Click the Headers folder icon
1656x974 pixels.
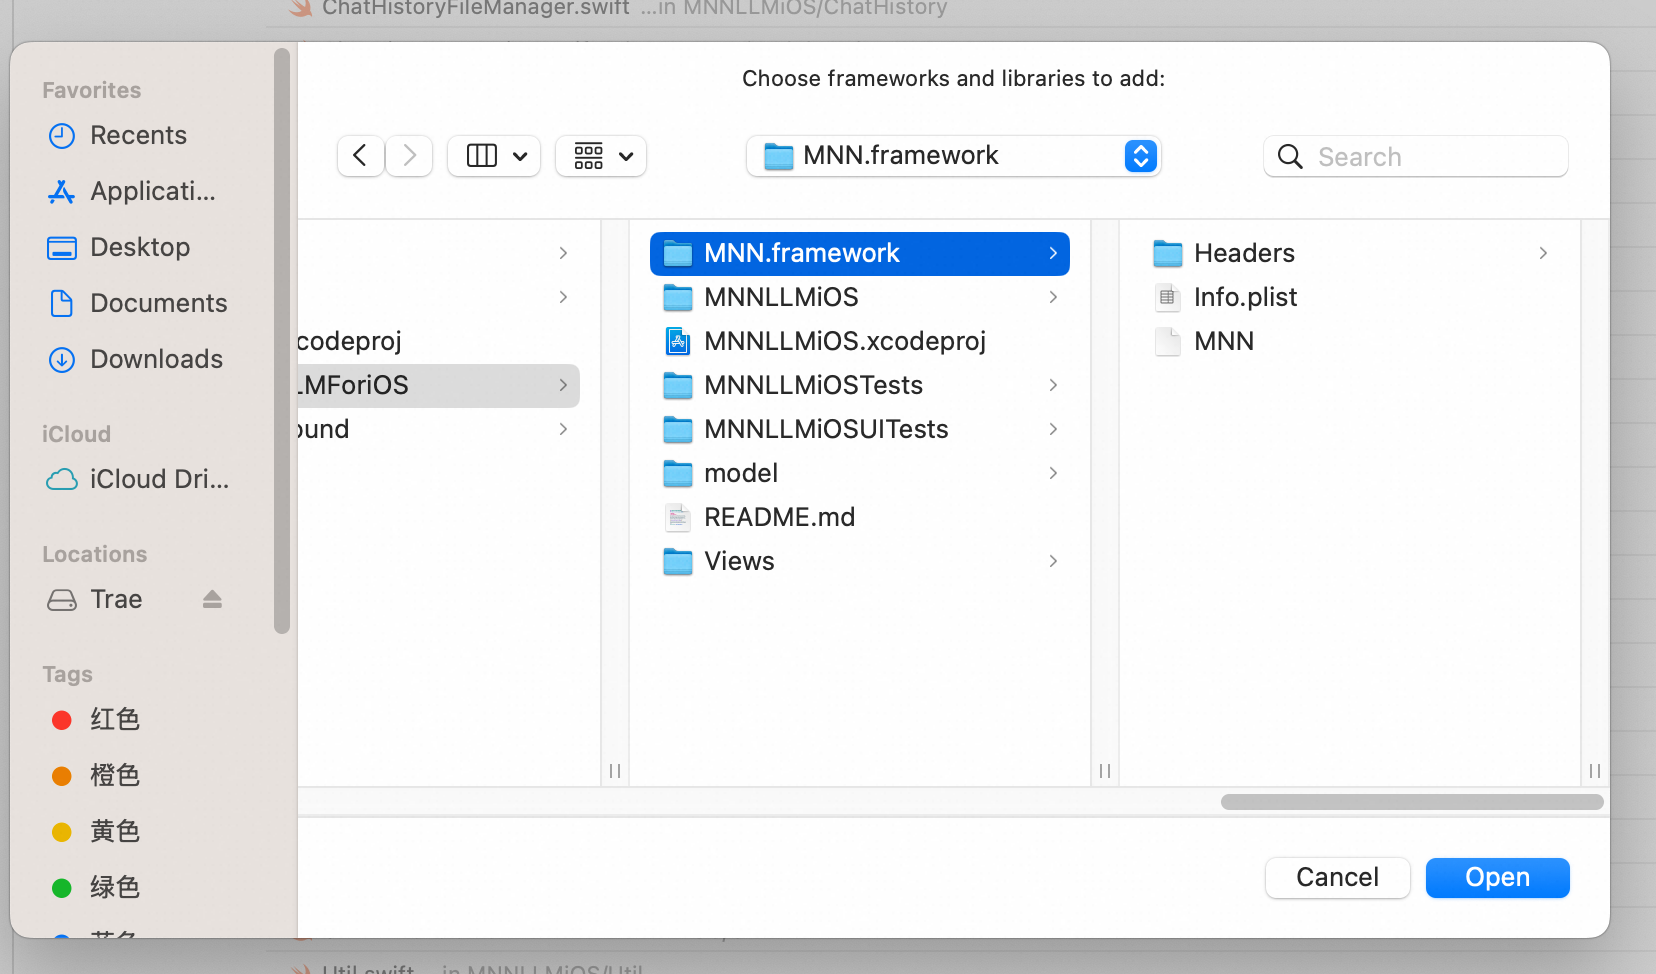coord(1167,253)
